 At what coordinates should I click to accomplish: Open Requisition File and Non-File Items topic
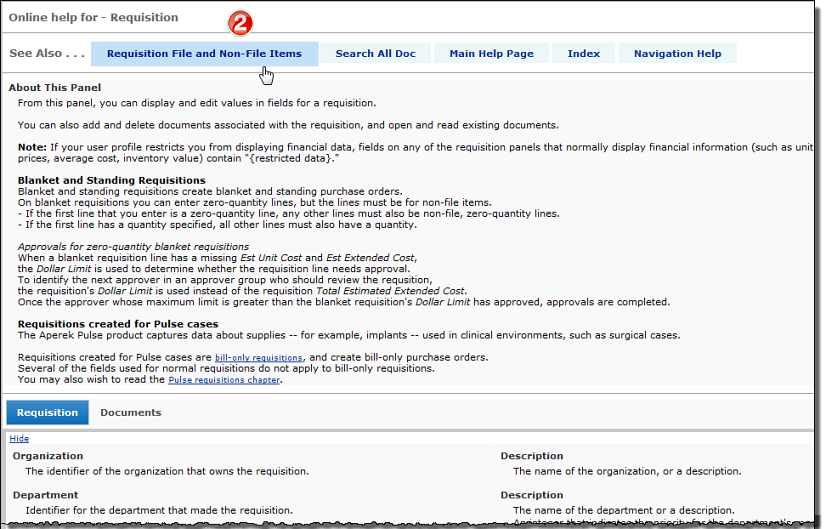(204, 54)
